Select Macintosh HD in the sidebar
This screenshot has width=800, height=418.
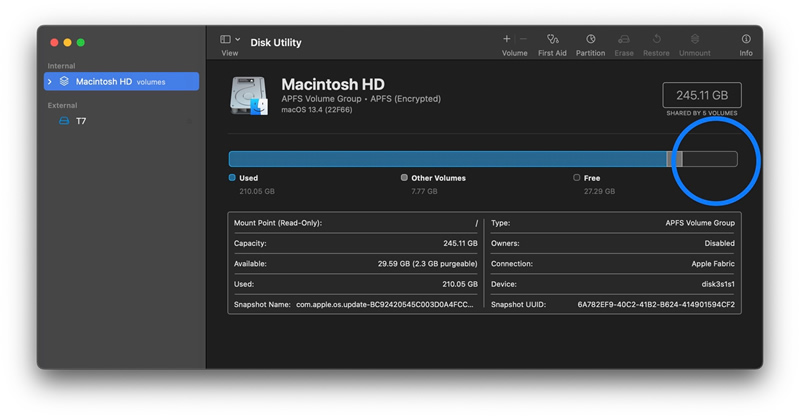pos(121,82)
